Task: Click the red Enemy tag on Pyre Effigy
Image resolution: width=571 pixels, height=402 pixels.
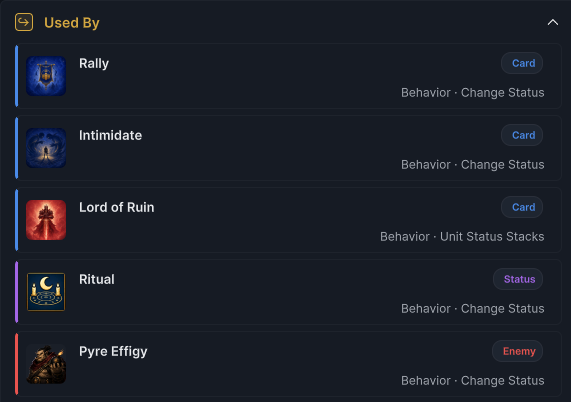Action: 517,351
